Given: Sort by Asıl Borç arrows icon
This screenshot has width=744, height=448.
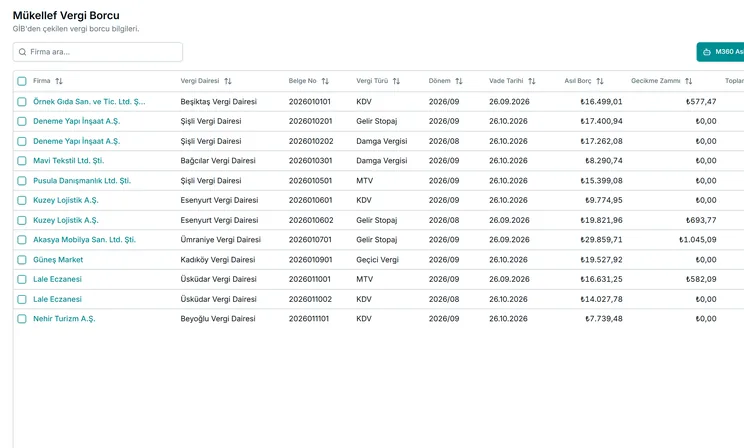Looking at the screenshot, I should 600,81.
